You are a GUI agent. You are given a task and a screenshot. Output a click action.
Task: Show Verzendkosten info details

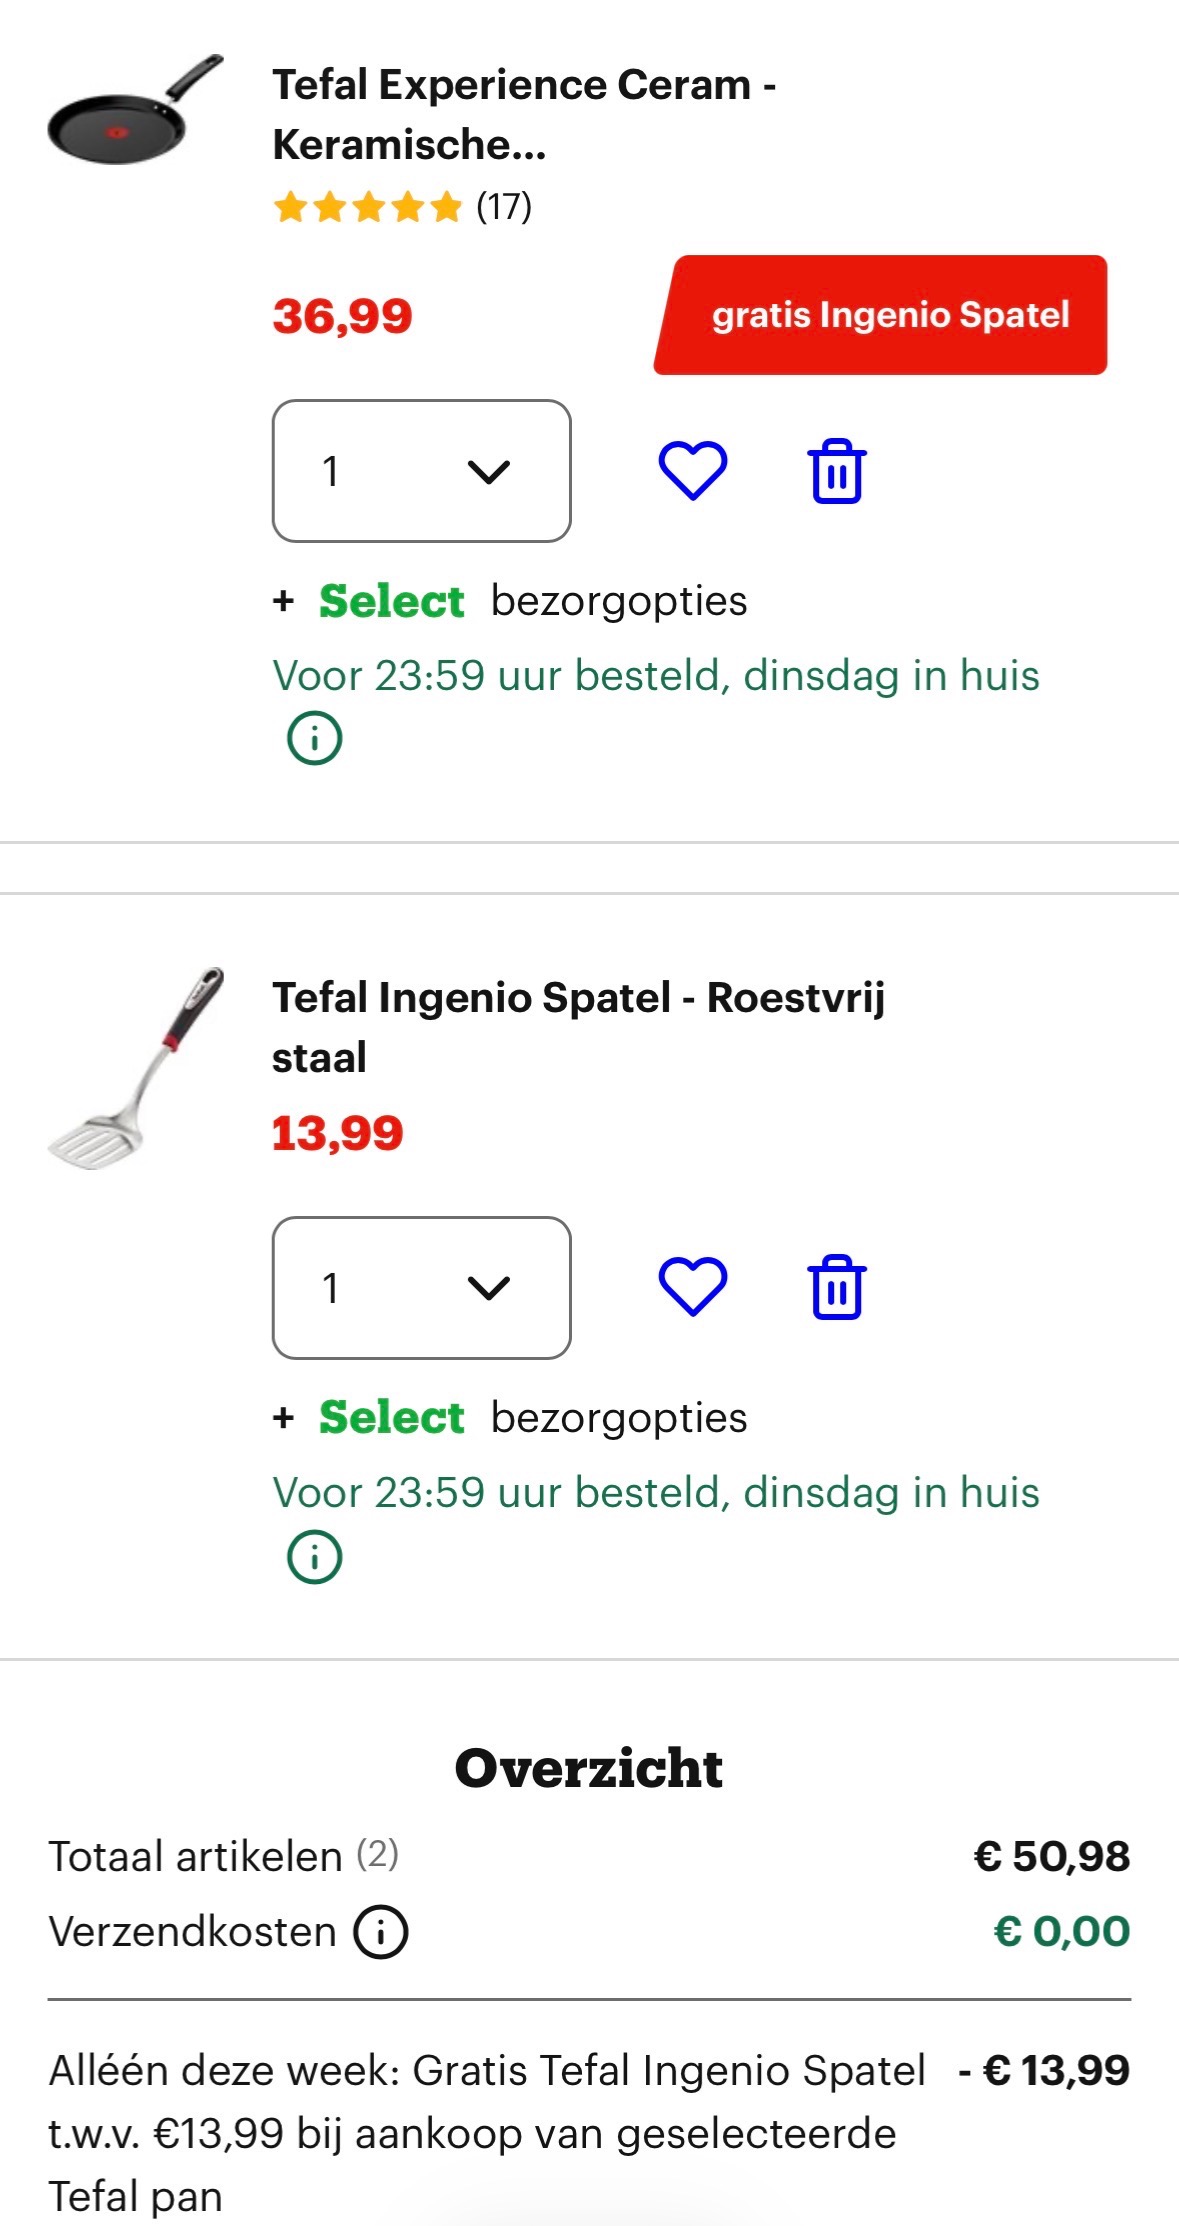[x=376, y=1931]
